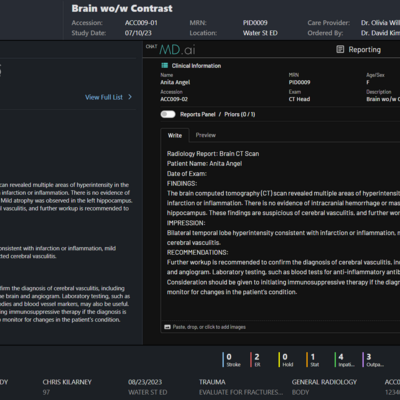The height and width of the screenshot is (400, 400).
Task: Open the Chris Kilarney worklist row
Action: coord(200,387)
